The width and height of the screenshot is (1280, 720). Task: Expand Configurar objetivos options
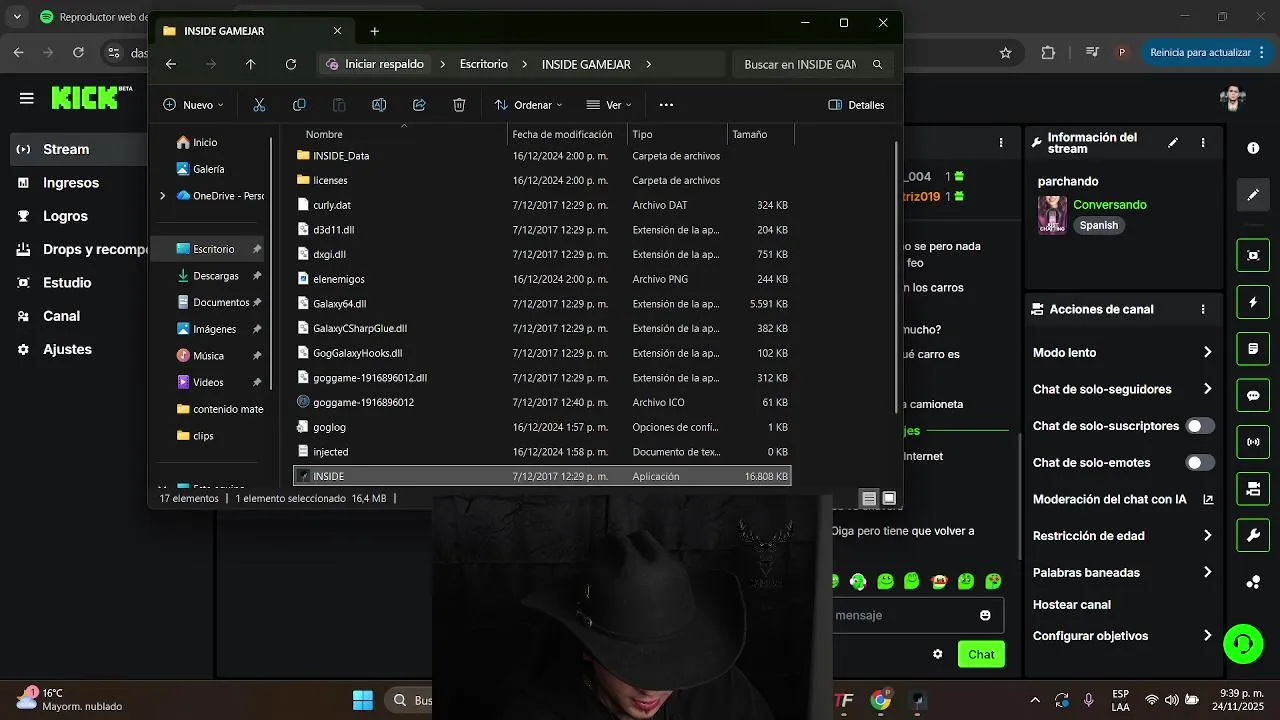click(1207, 636)
